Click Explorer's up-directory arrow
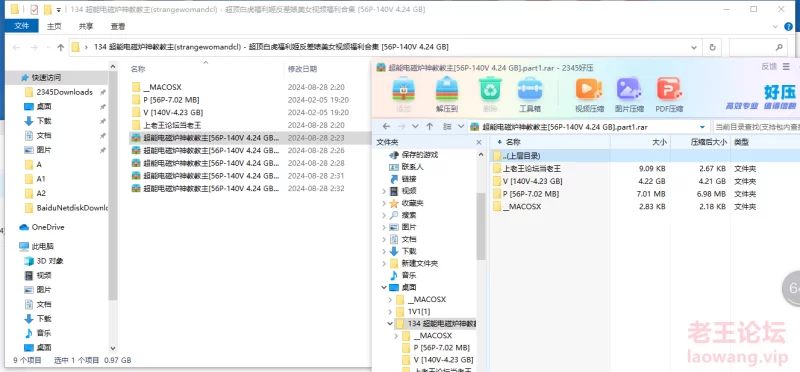 [61, 47]
